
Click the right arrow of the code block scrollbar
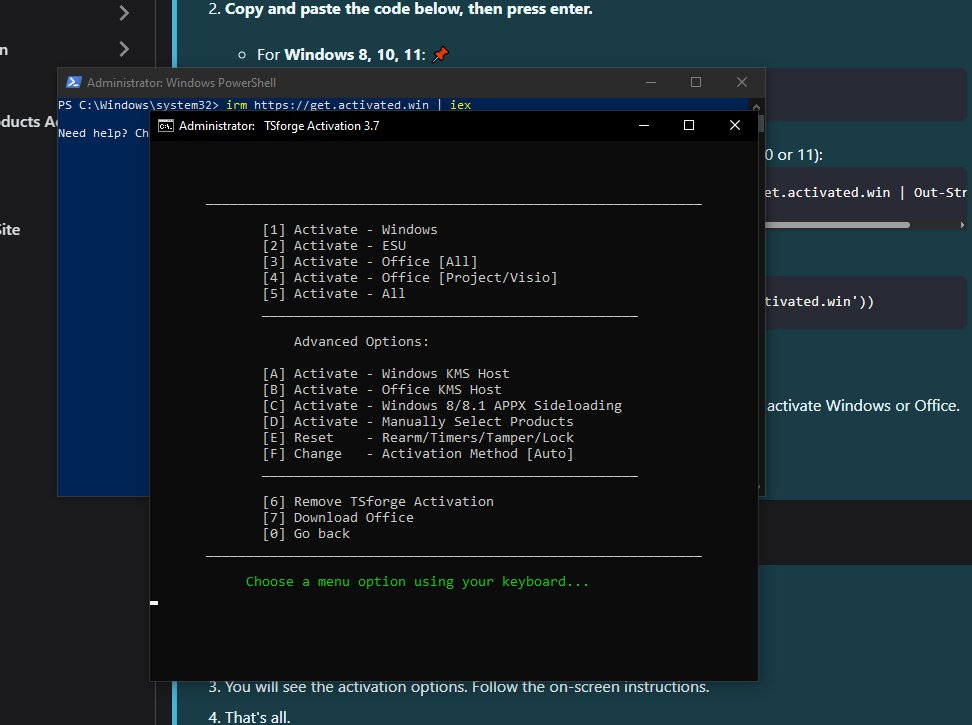tap(962, 225)
